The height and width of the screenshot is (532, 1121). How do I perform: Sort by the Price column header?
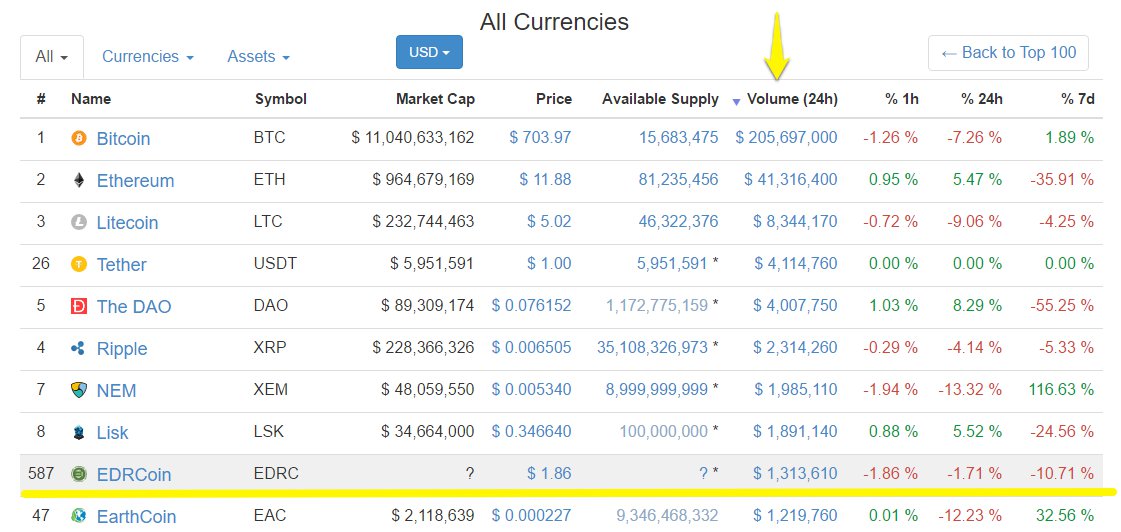pos(554,99)
